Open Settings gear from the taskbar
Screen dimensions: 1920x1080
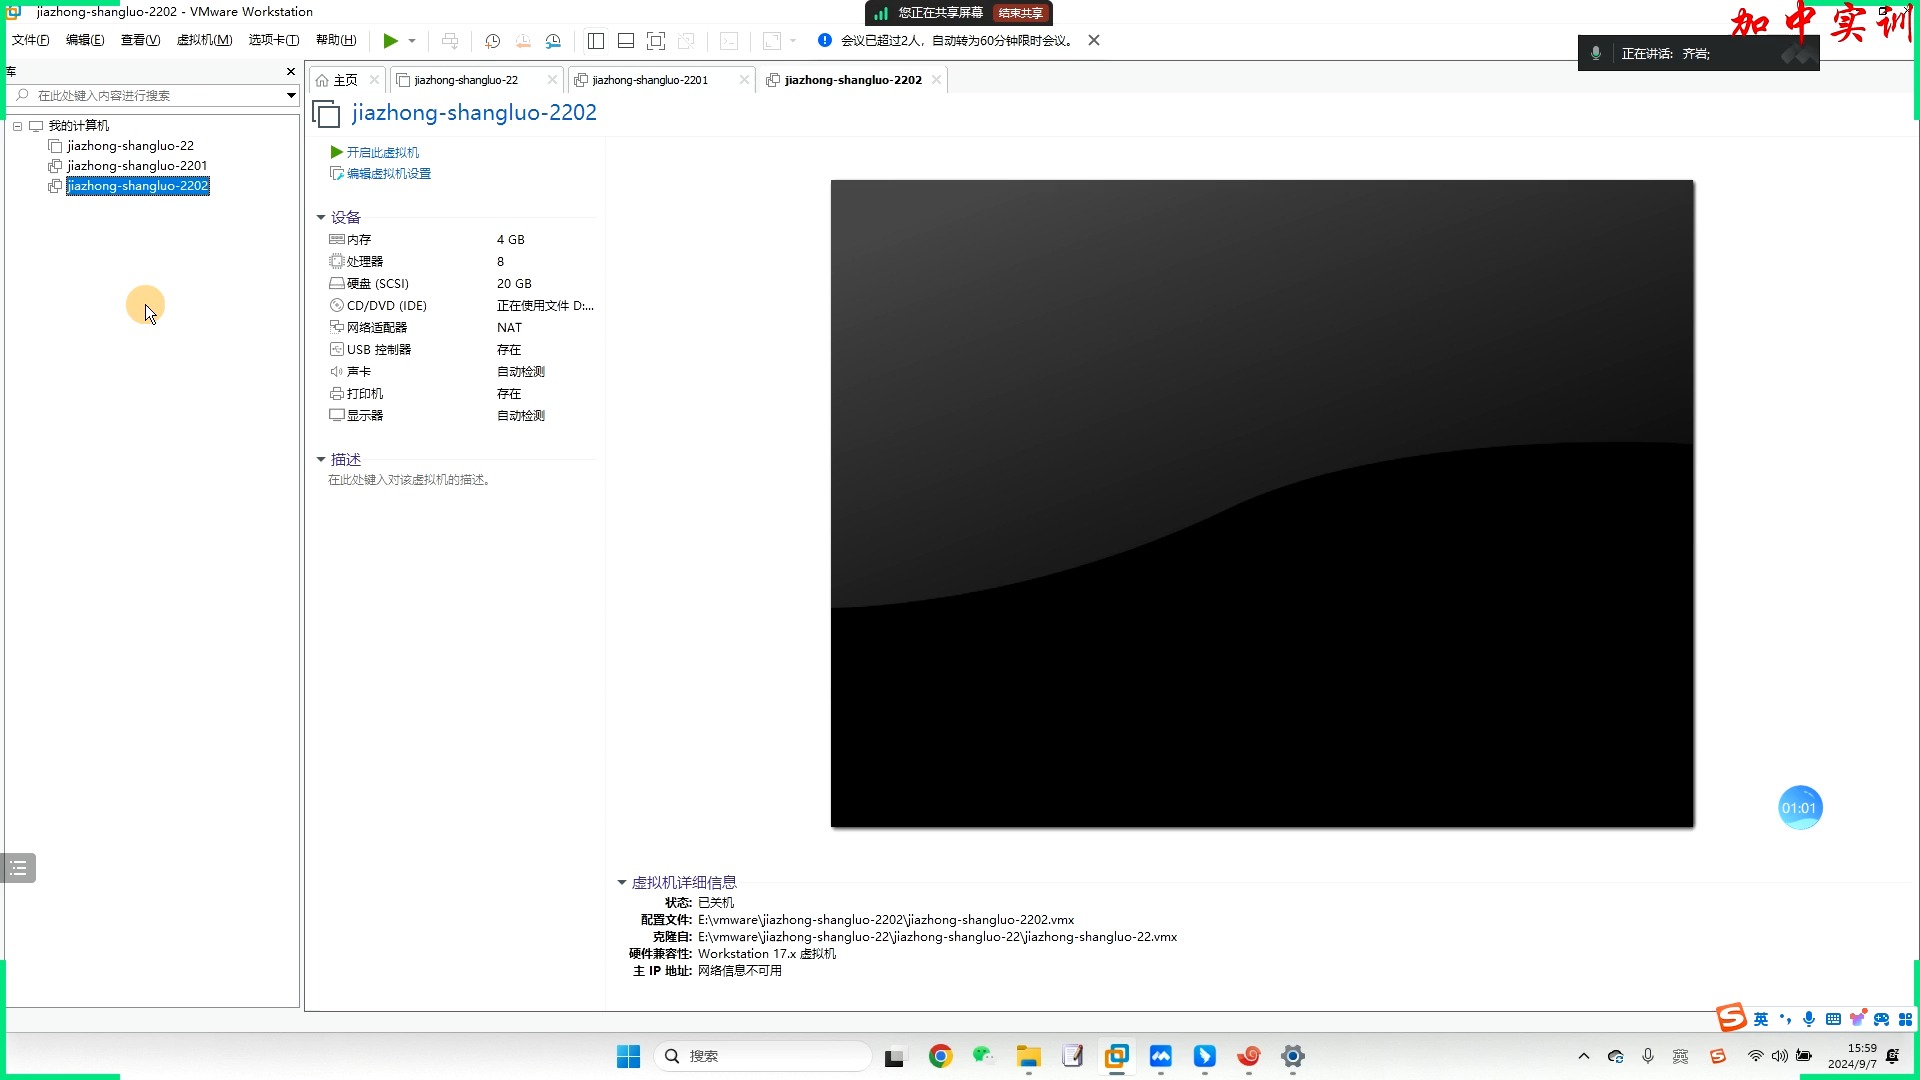1292,1056
